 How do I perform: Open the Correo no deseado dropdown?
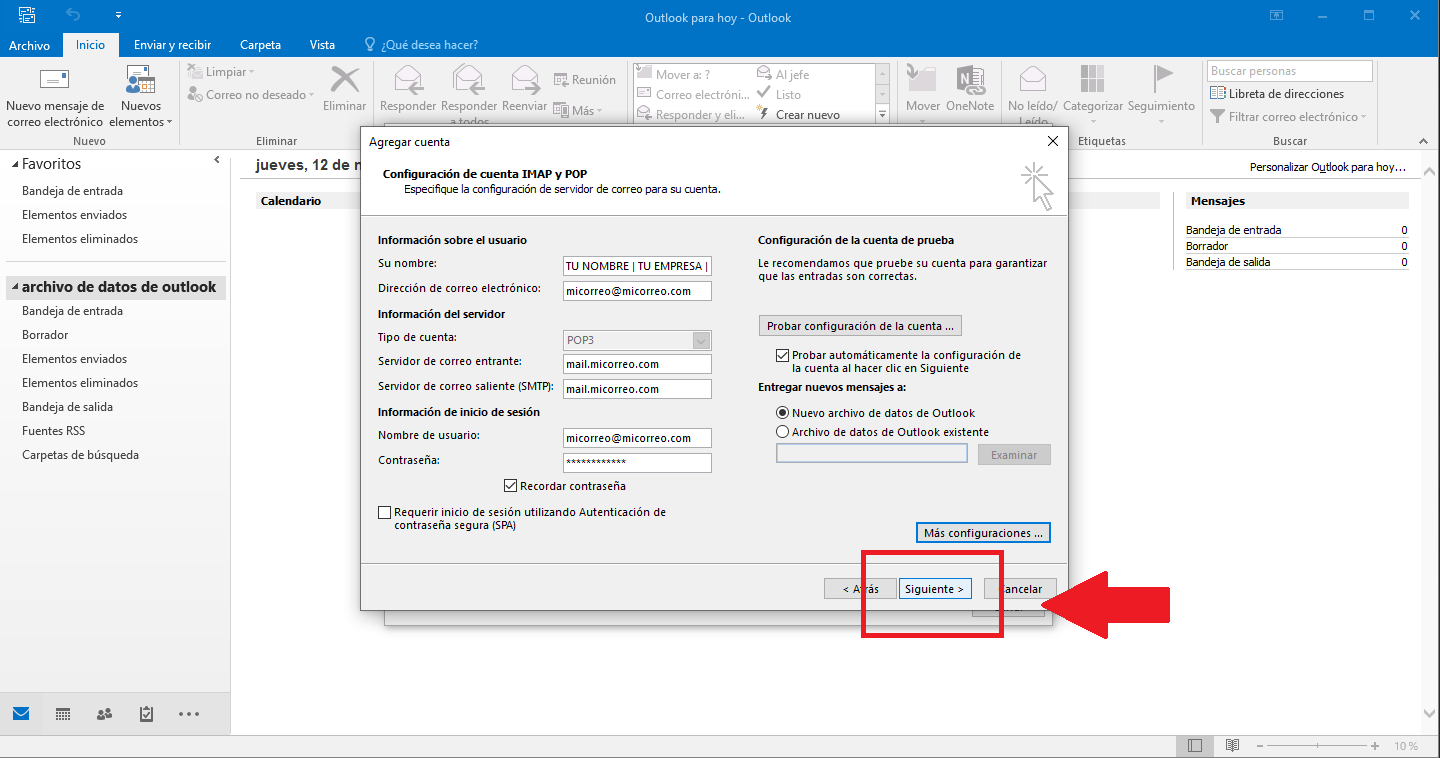pyautogui.click(x=251, y=95)
